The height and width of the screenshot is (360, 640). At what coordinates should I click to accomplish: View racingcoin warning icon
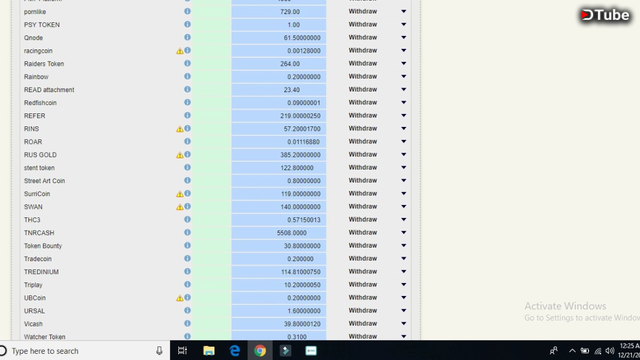180,51
